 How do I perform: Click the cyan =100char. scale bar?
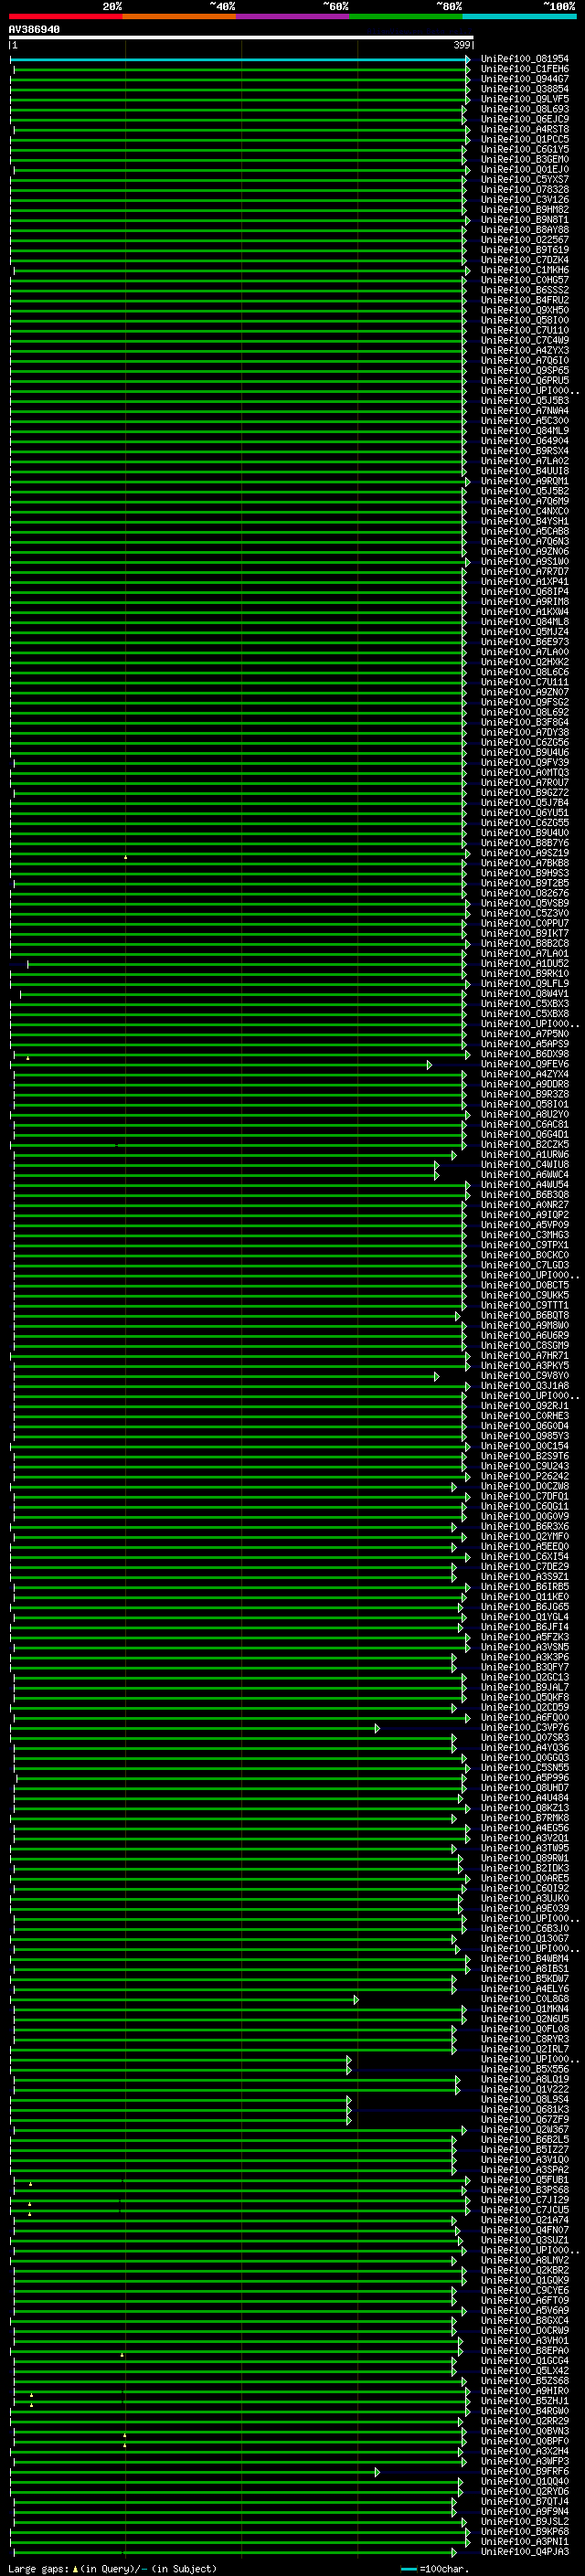pyautogui.click(x=408, y=2568)
